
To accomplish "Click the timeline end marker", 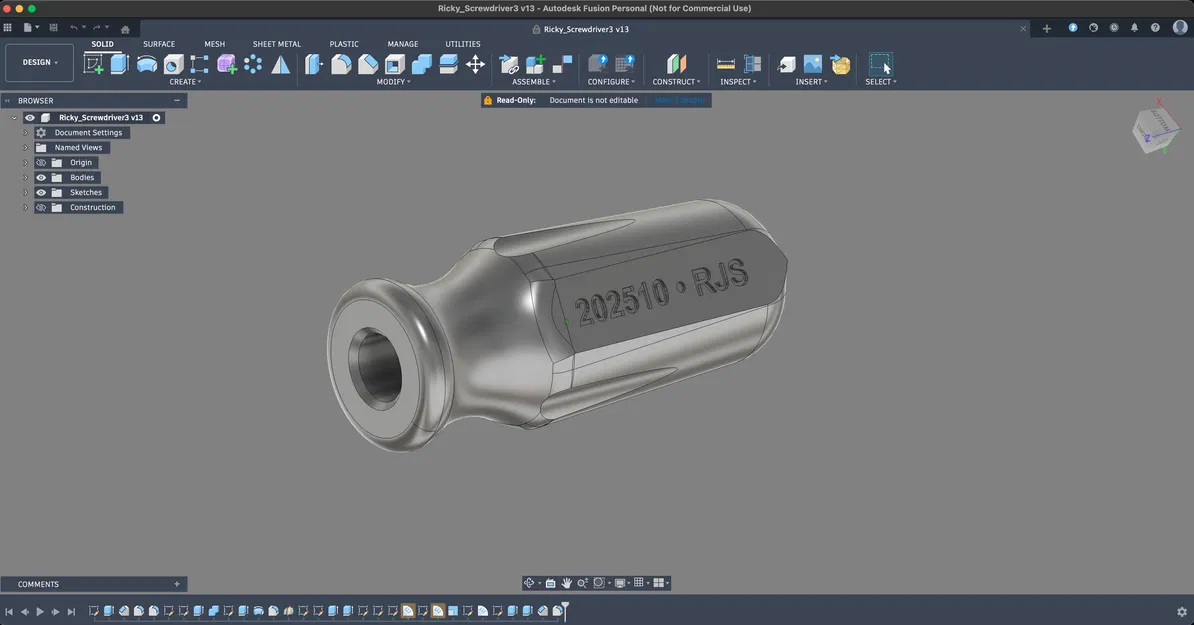I will [x=565, y=610].
